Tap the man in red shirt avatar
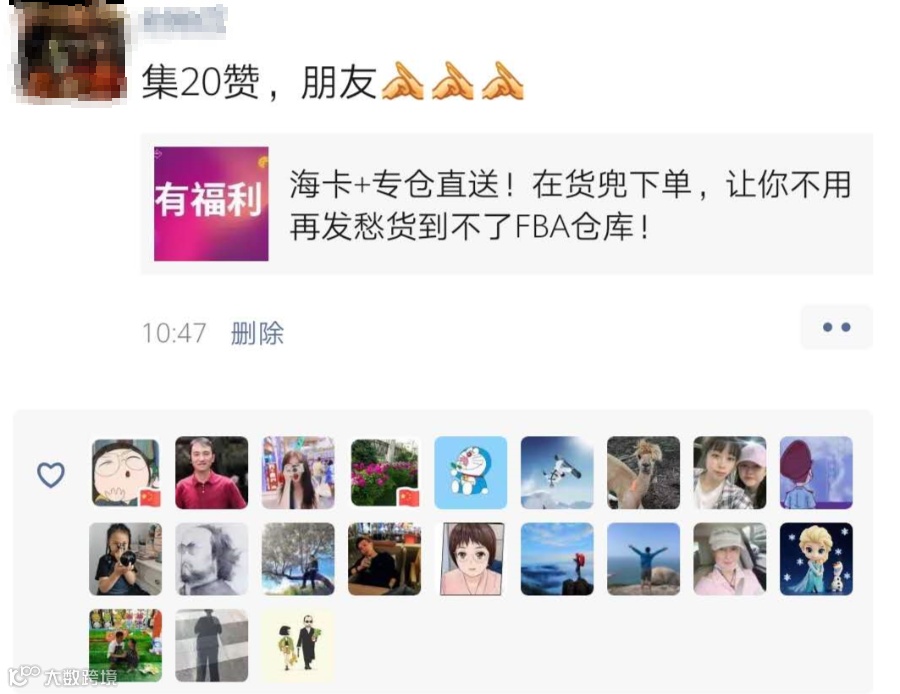Viewport: 900px width, 694px height. (211, 472)
